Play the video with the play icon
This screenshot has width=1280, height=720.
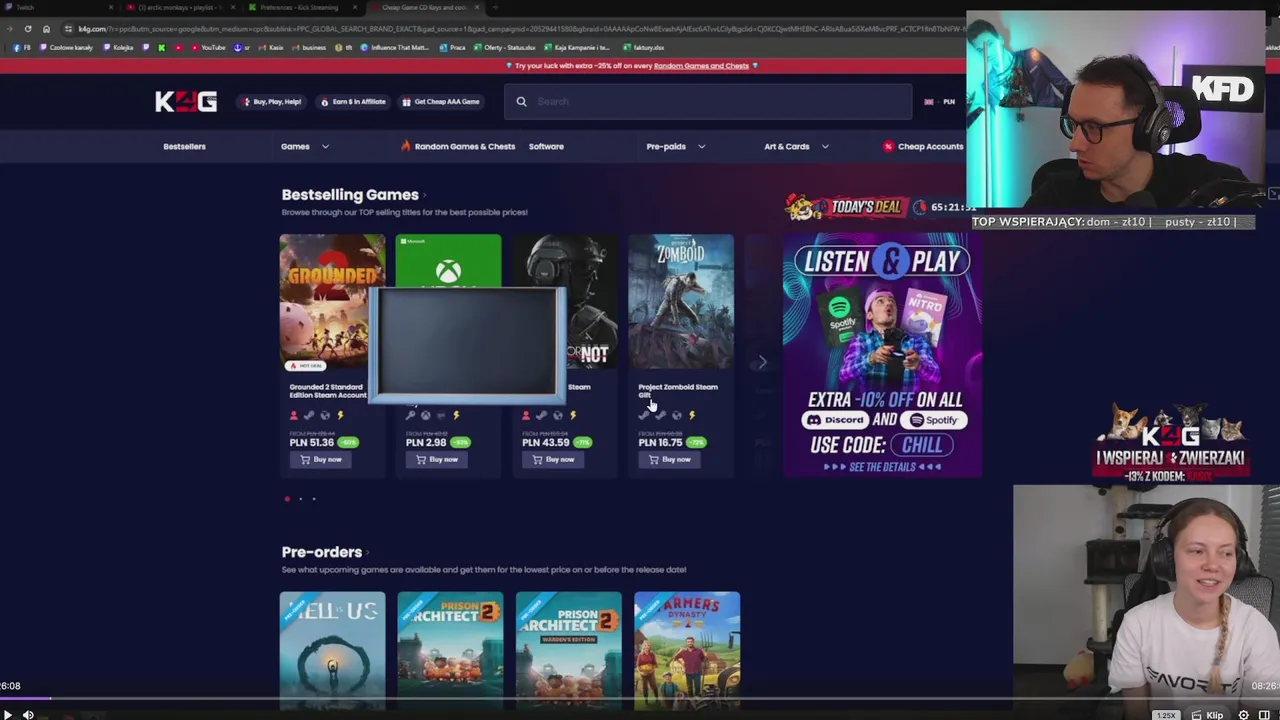click(7, 714)
